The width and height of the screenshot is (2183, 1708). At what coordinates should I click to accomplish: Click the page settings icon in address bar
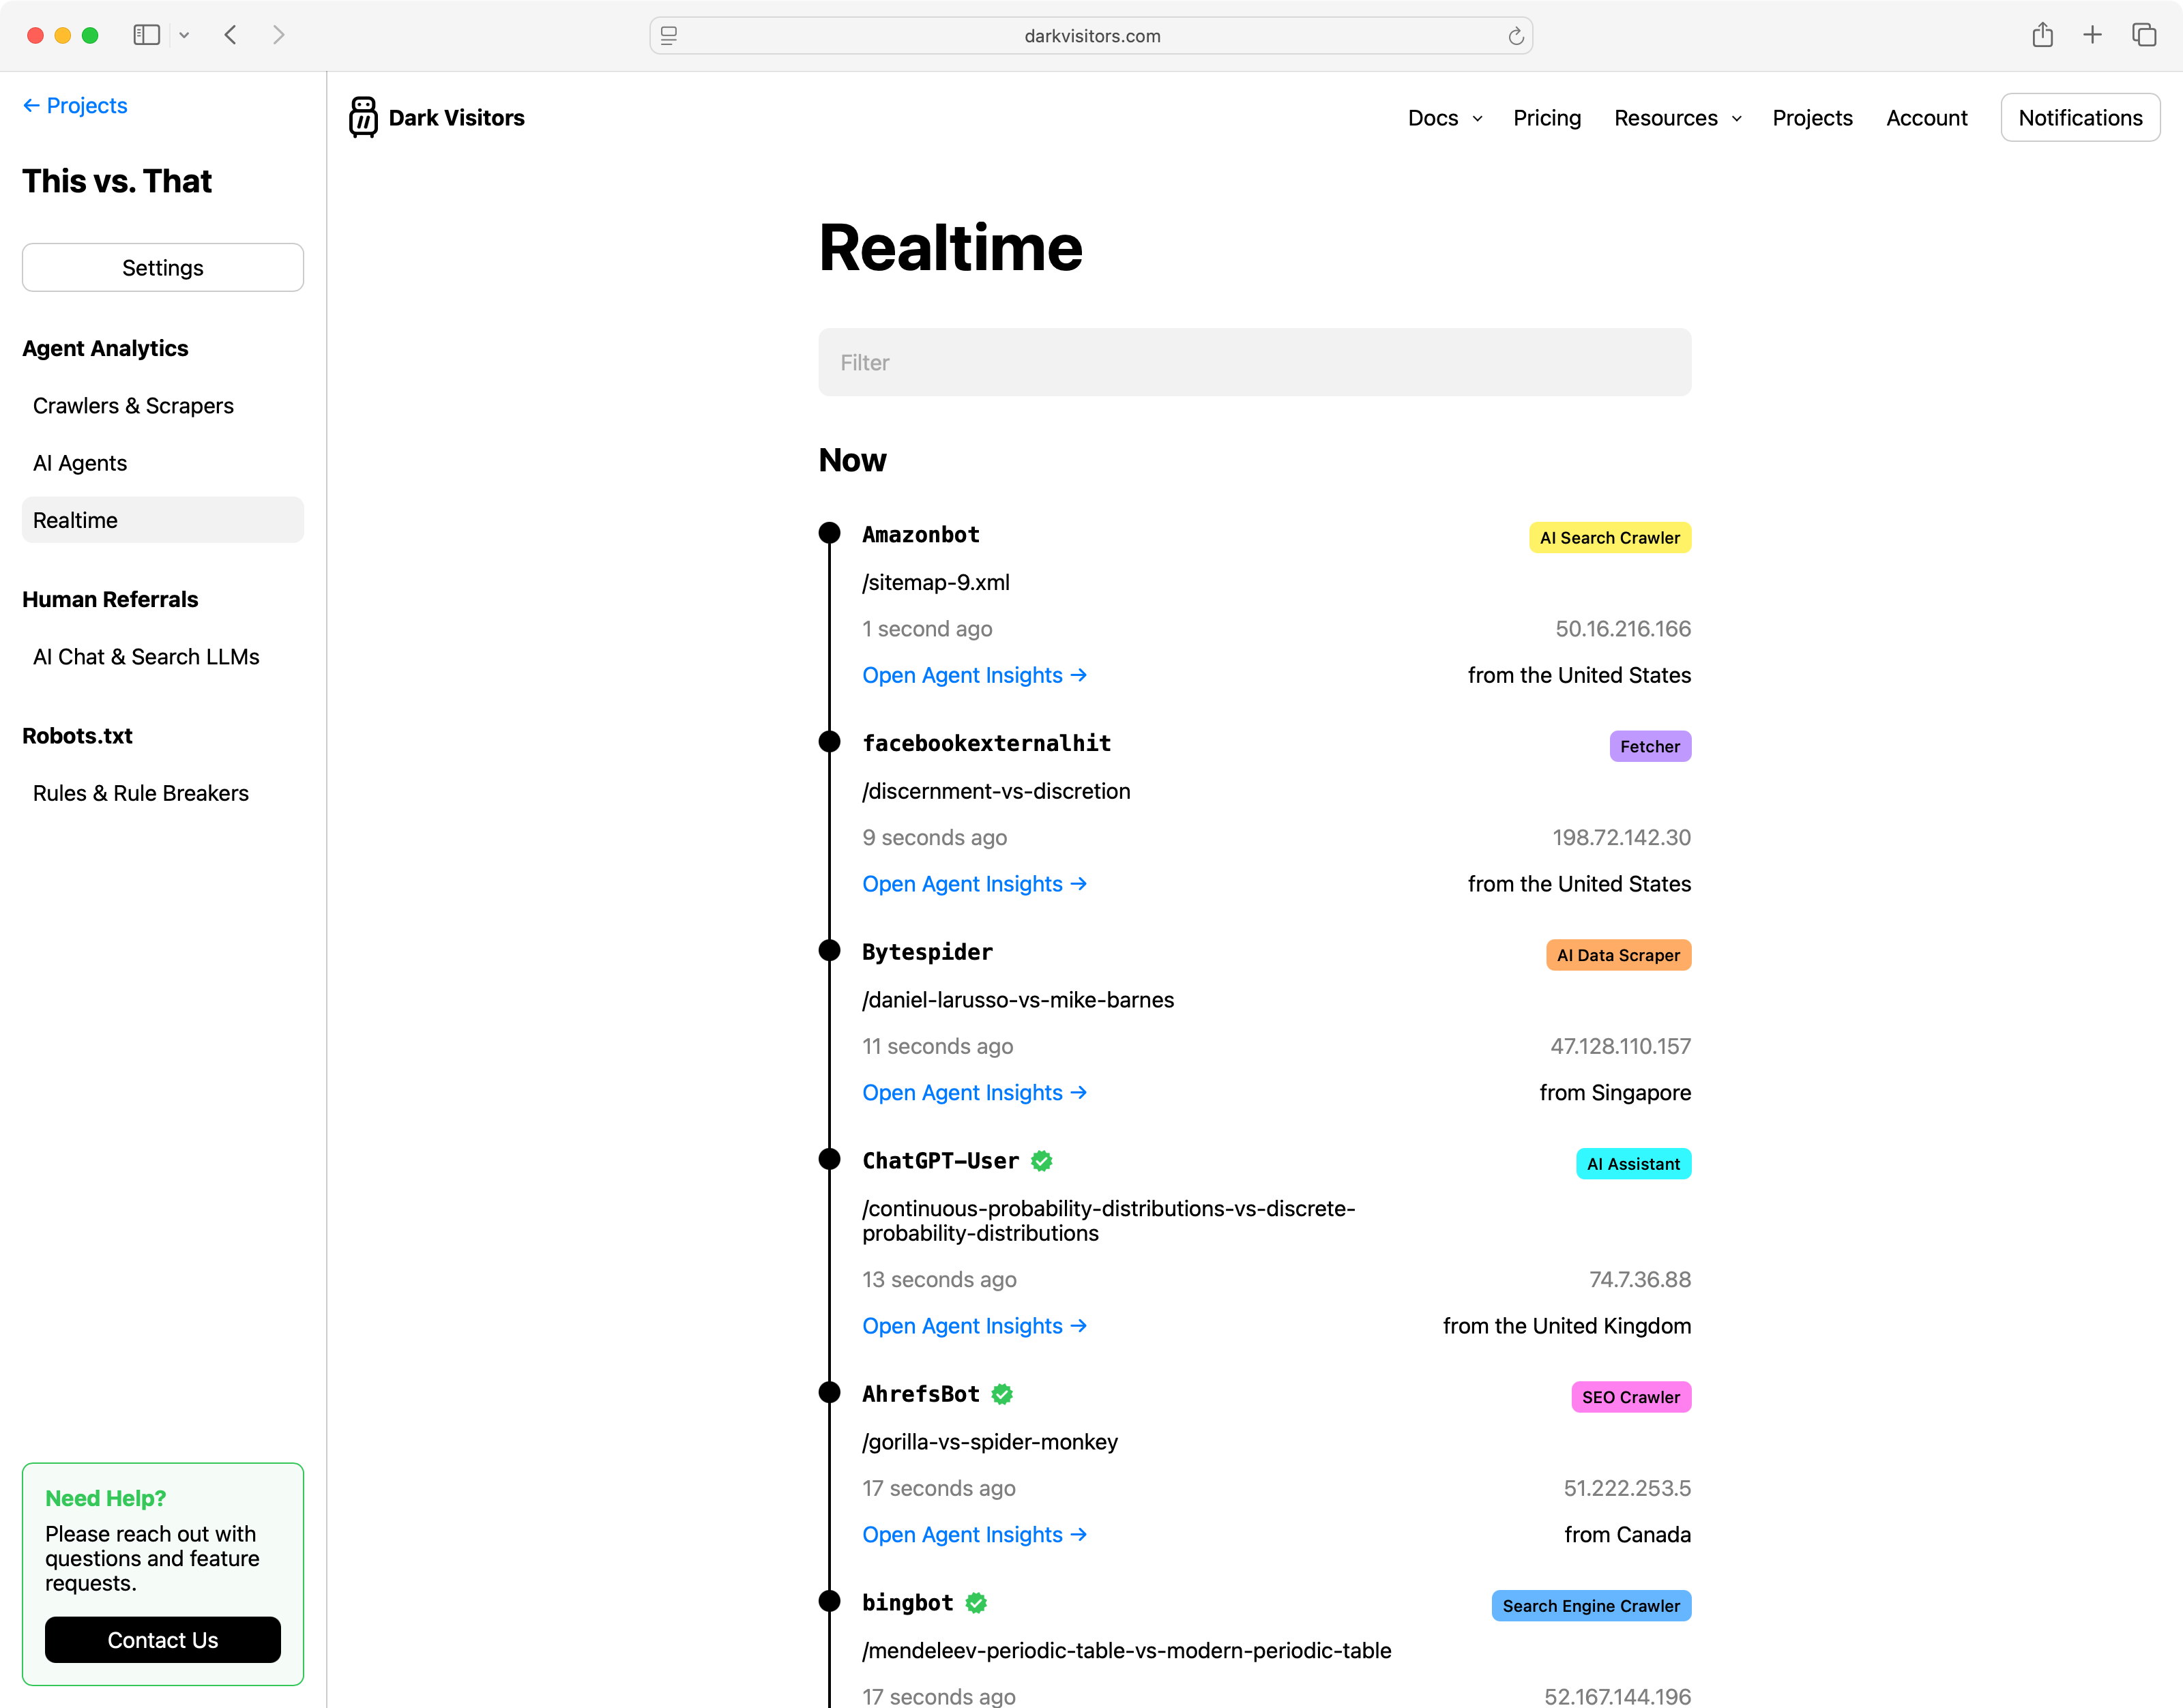[x=669, y=35]
